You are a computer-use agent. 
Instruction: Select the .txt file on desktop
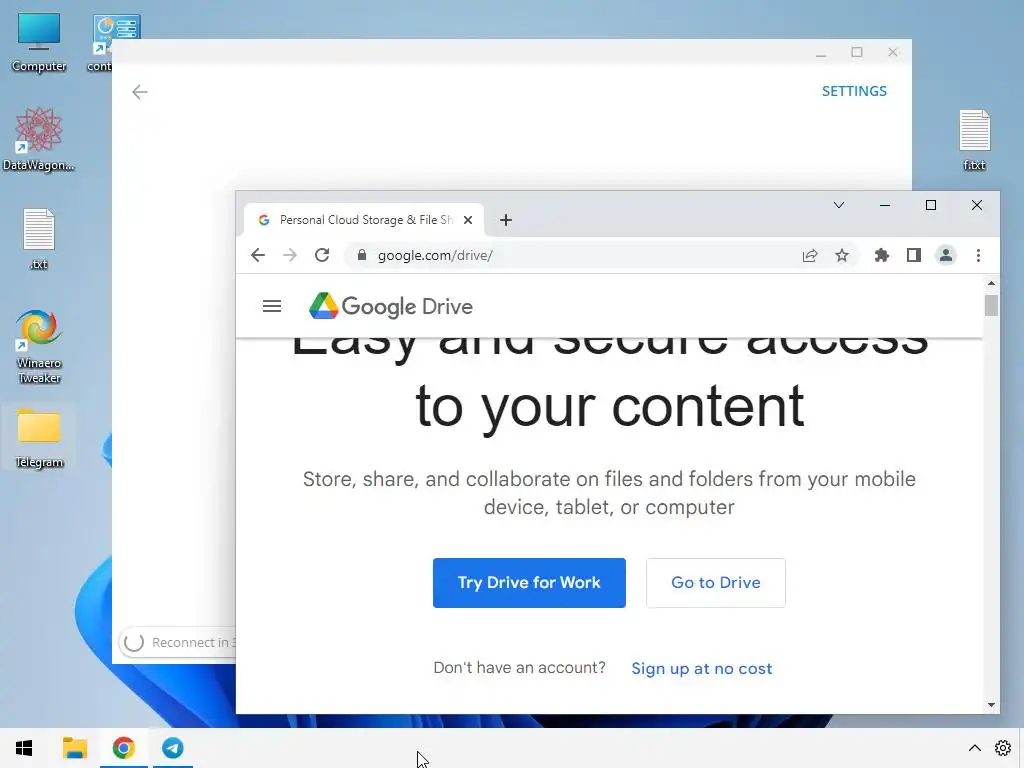pyautogui.click(x=39, y=239)
